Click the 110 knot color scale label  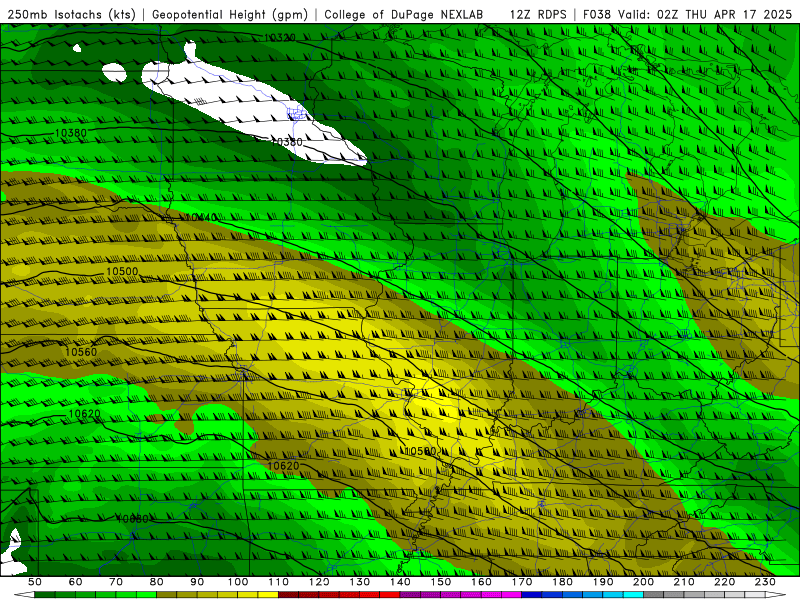(x=279, y=582)
